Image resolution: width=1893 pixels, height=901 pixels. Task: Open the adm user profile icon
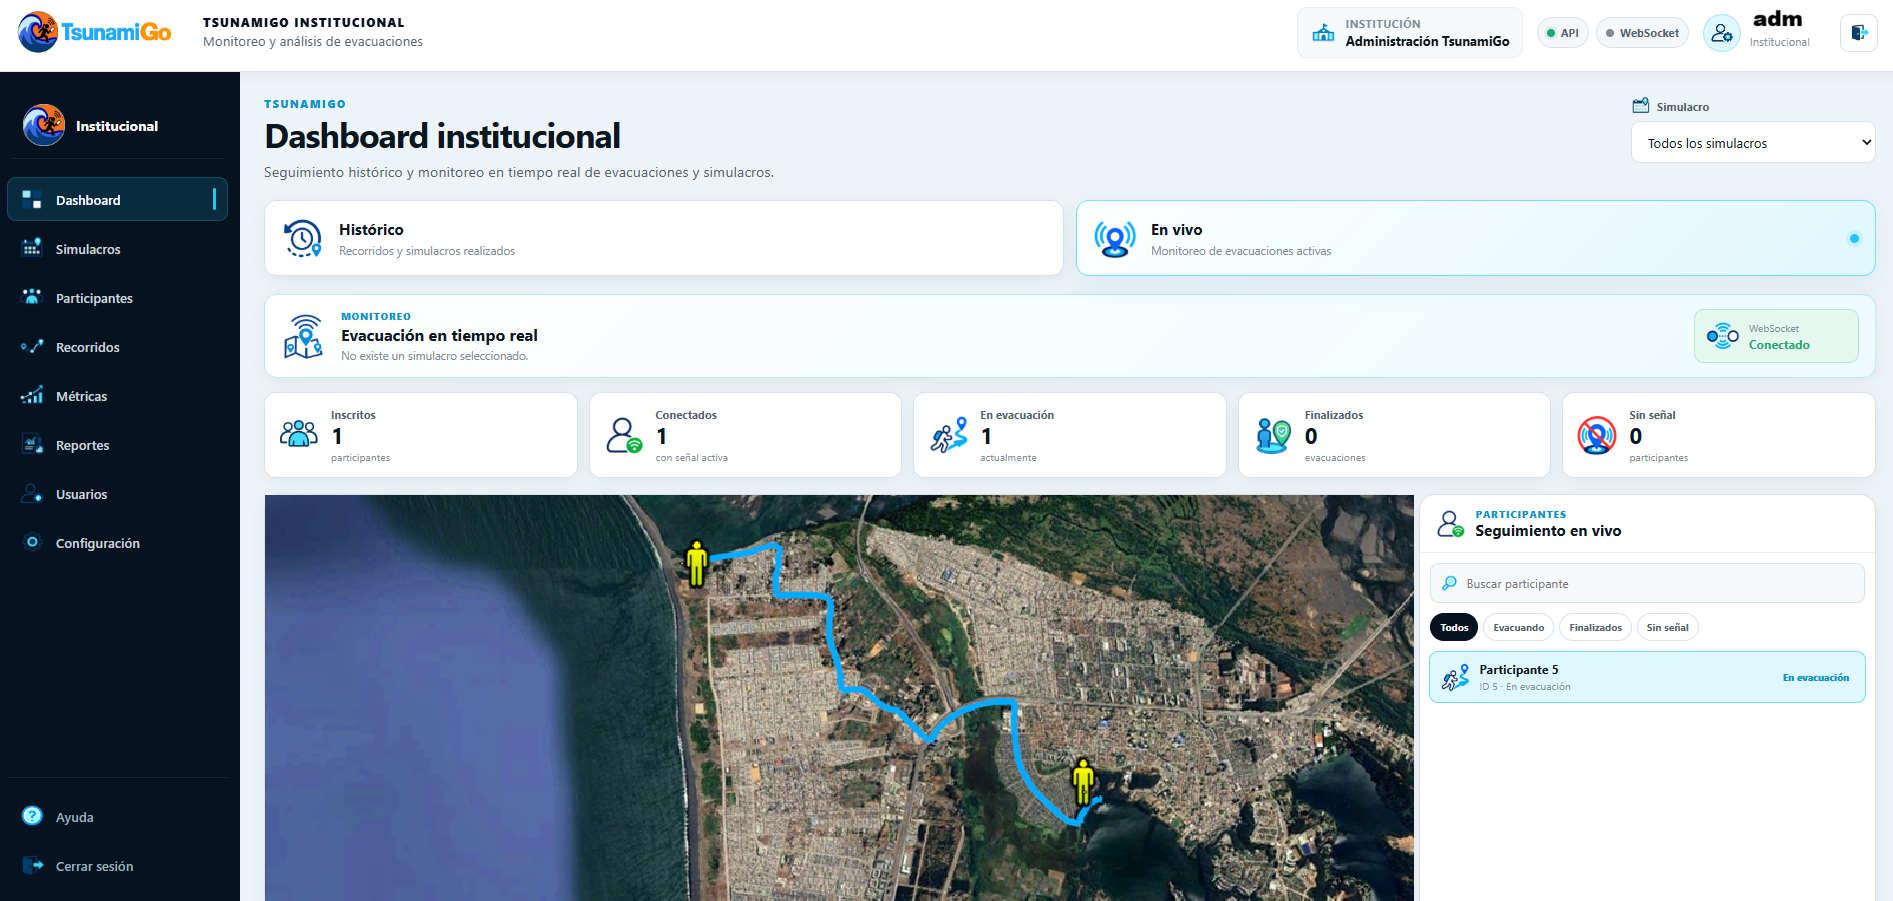click(1721, 33)
